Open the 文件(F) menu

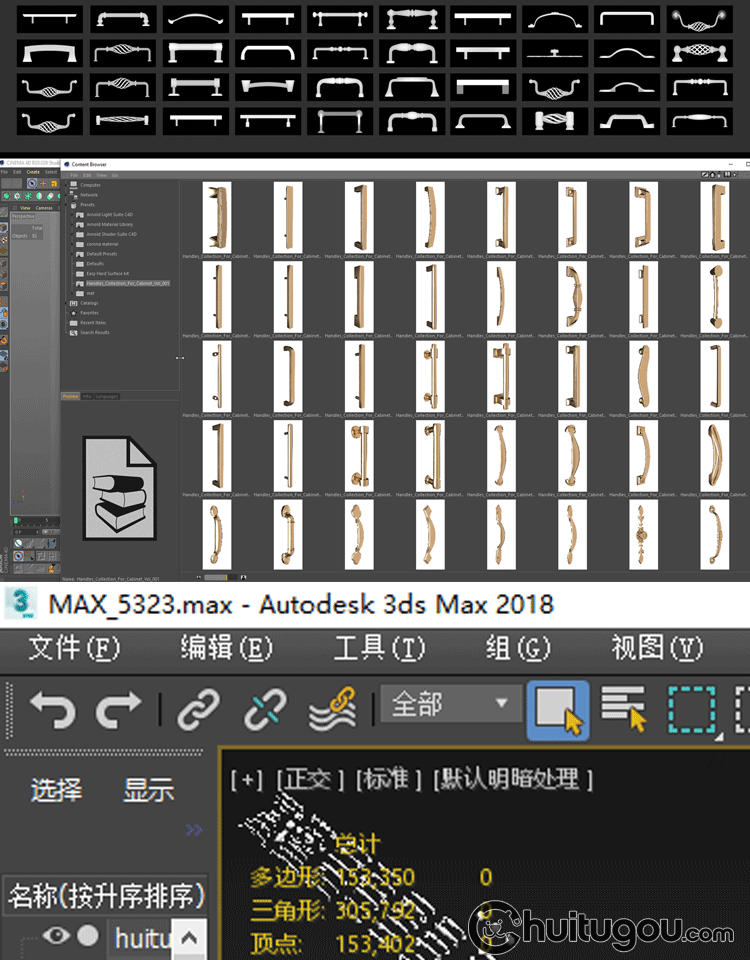pos(75,648)
